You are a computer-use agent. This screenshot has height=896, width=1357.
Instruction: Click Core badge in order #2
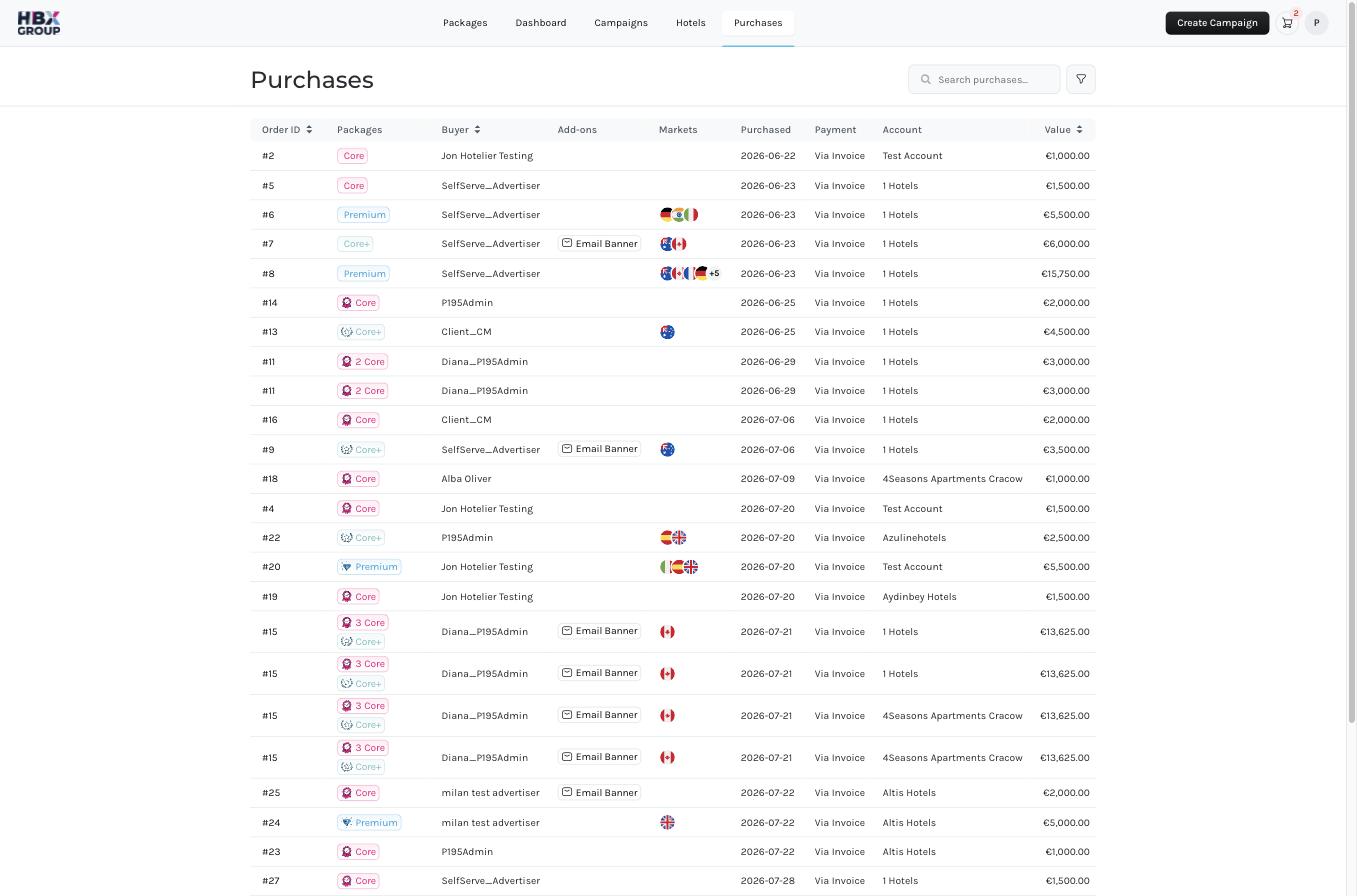point(352,156)
